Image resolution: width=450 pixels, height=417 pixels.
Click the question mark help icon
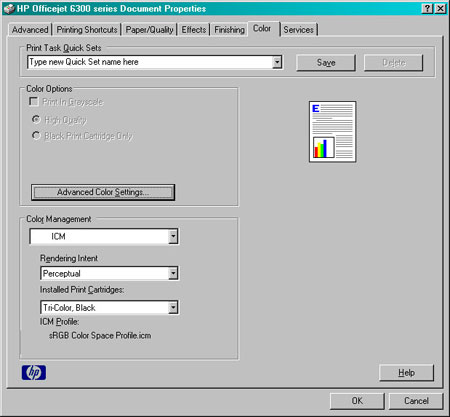coord(427,8)
